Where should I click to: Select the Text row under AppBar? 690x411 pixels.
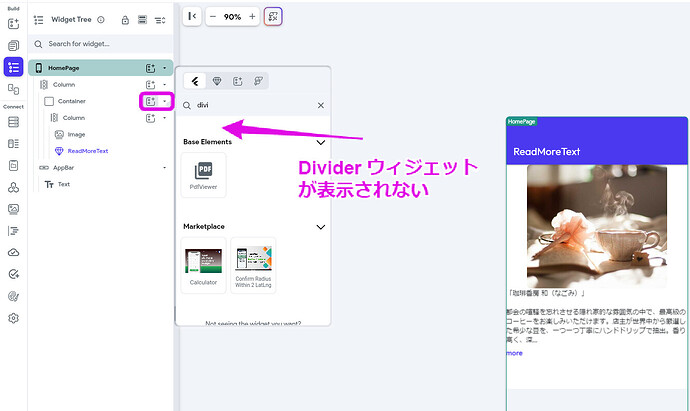[x=63, y=184]
